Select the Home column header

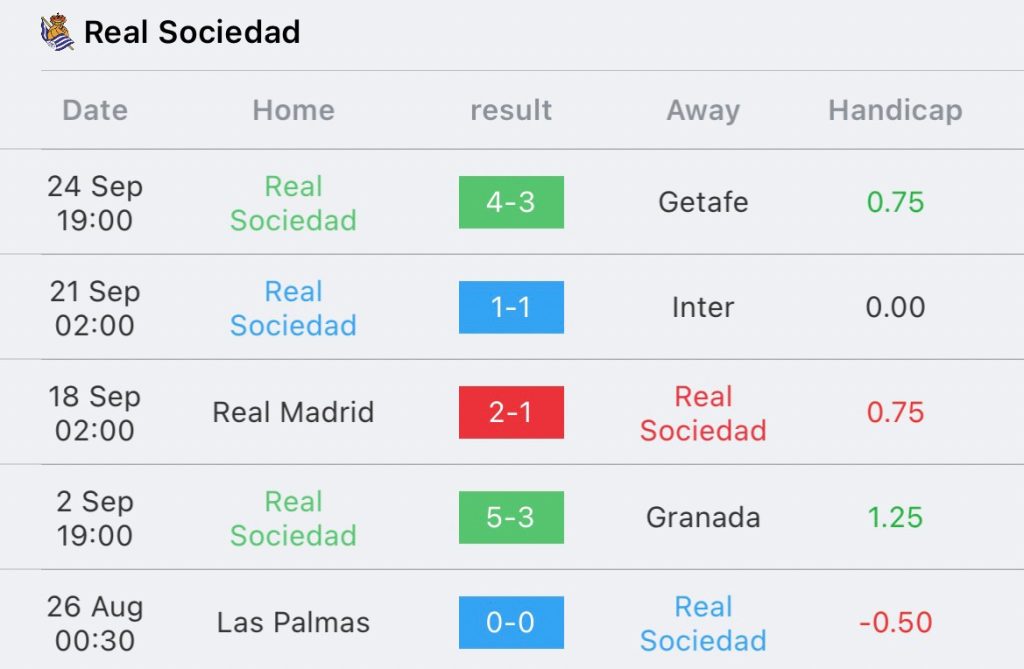[293, 110]
